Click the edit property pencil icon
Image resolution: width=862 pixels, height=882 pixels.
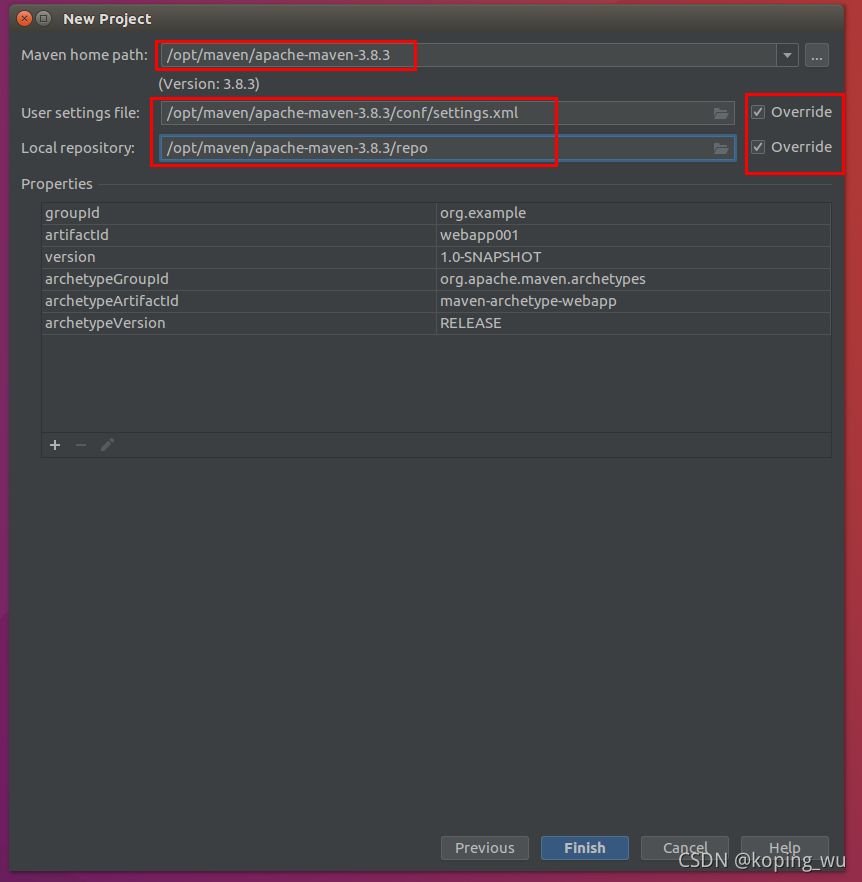click(x=107, y=446)
